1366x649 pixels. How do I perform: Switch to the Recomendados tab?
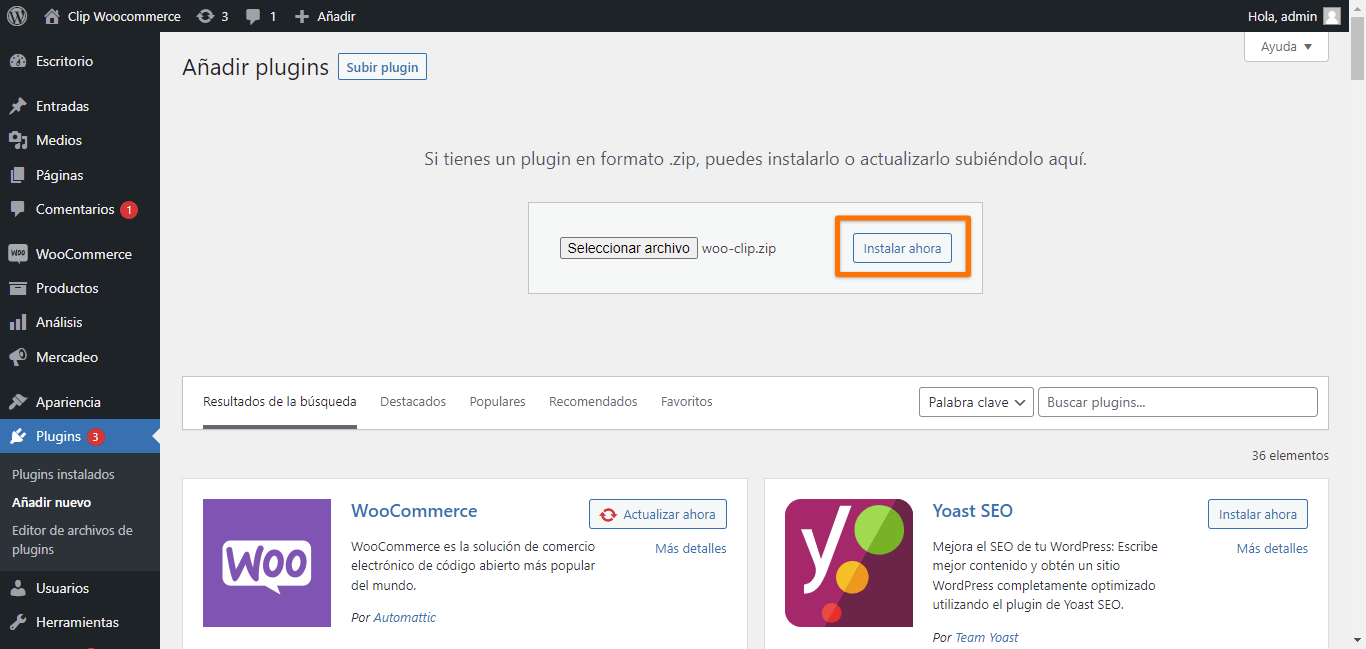pyautogui.click(x=593, y=402)
